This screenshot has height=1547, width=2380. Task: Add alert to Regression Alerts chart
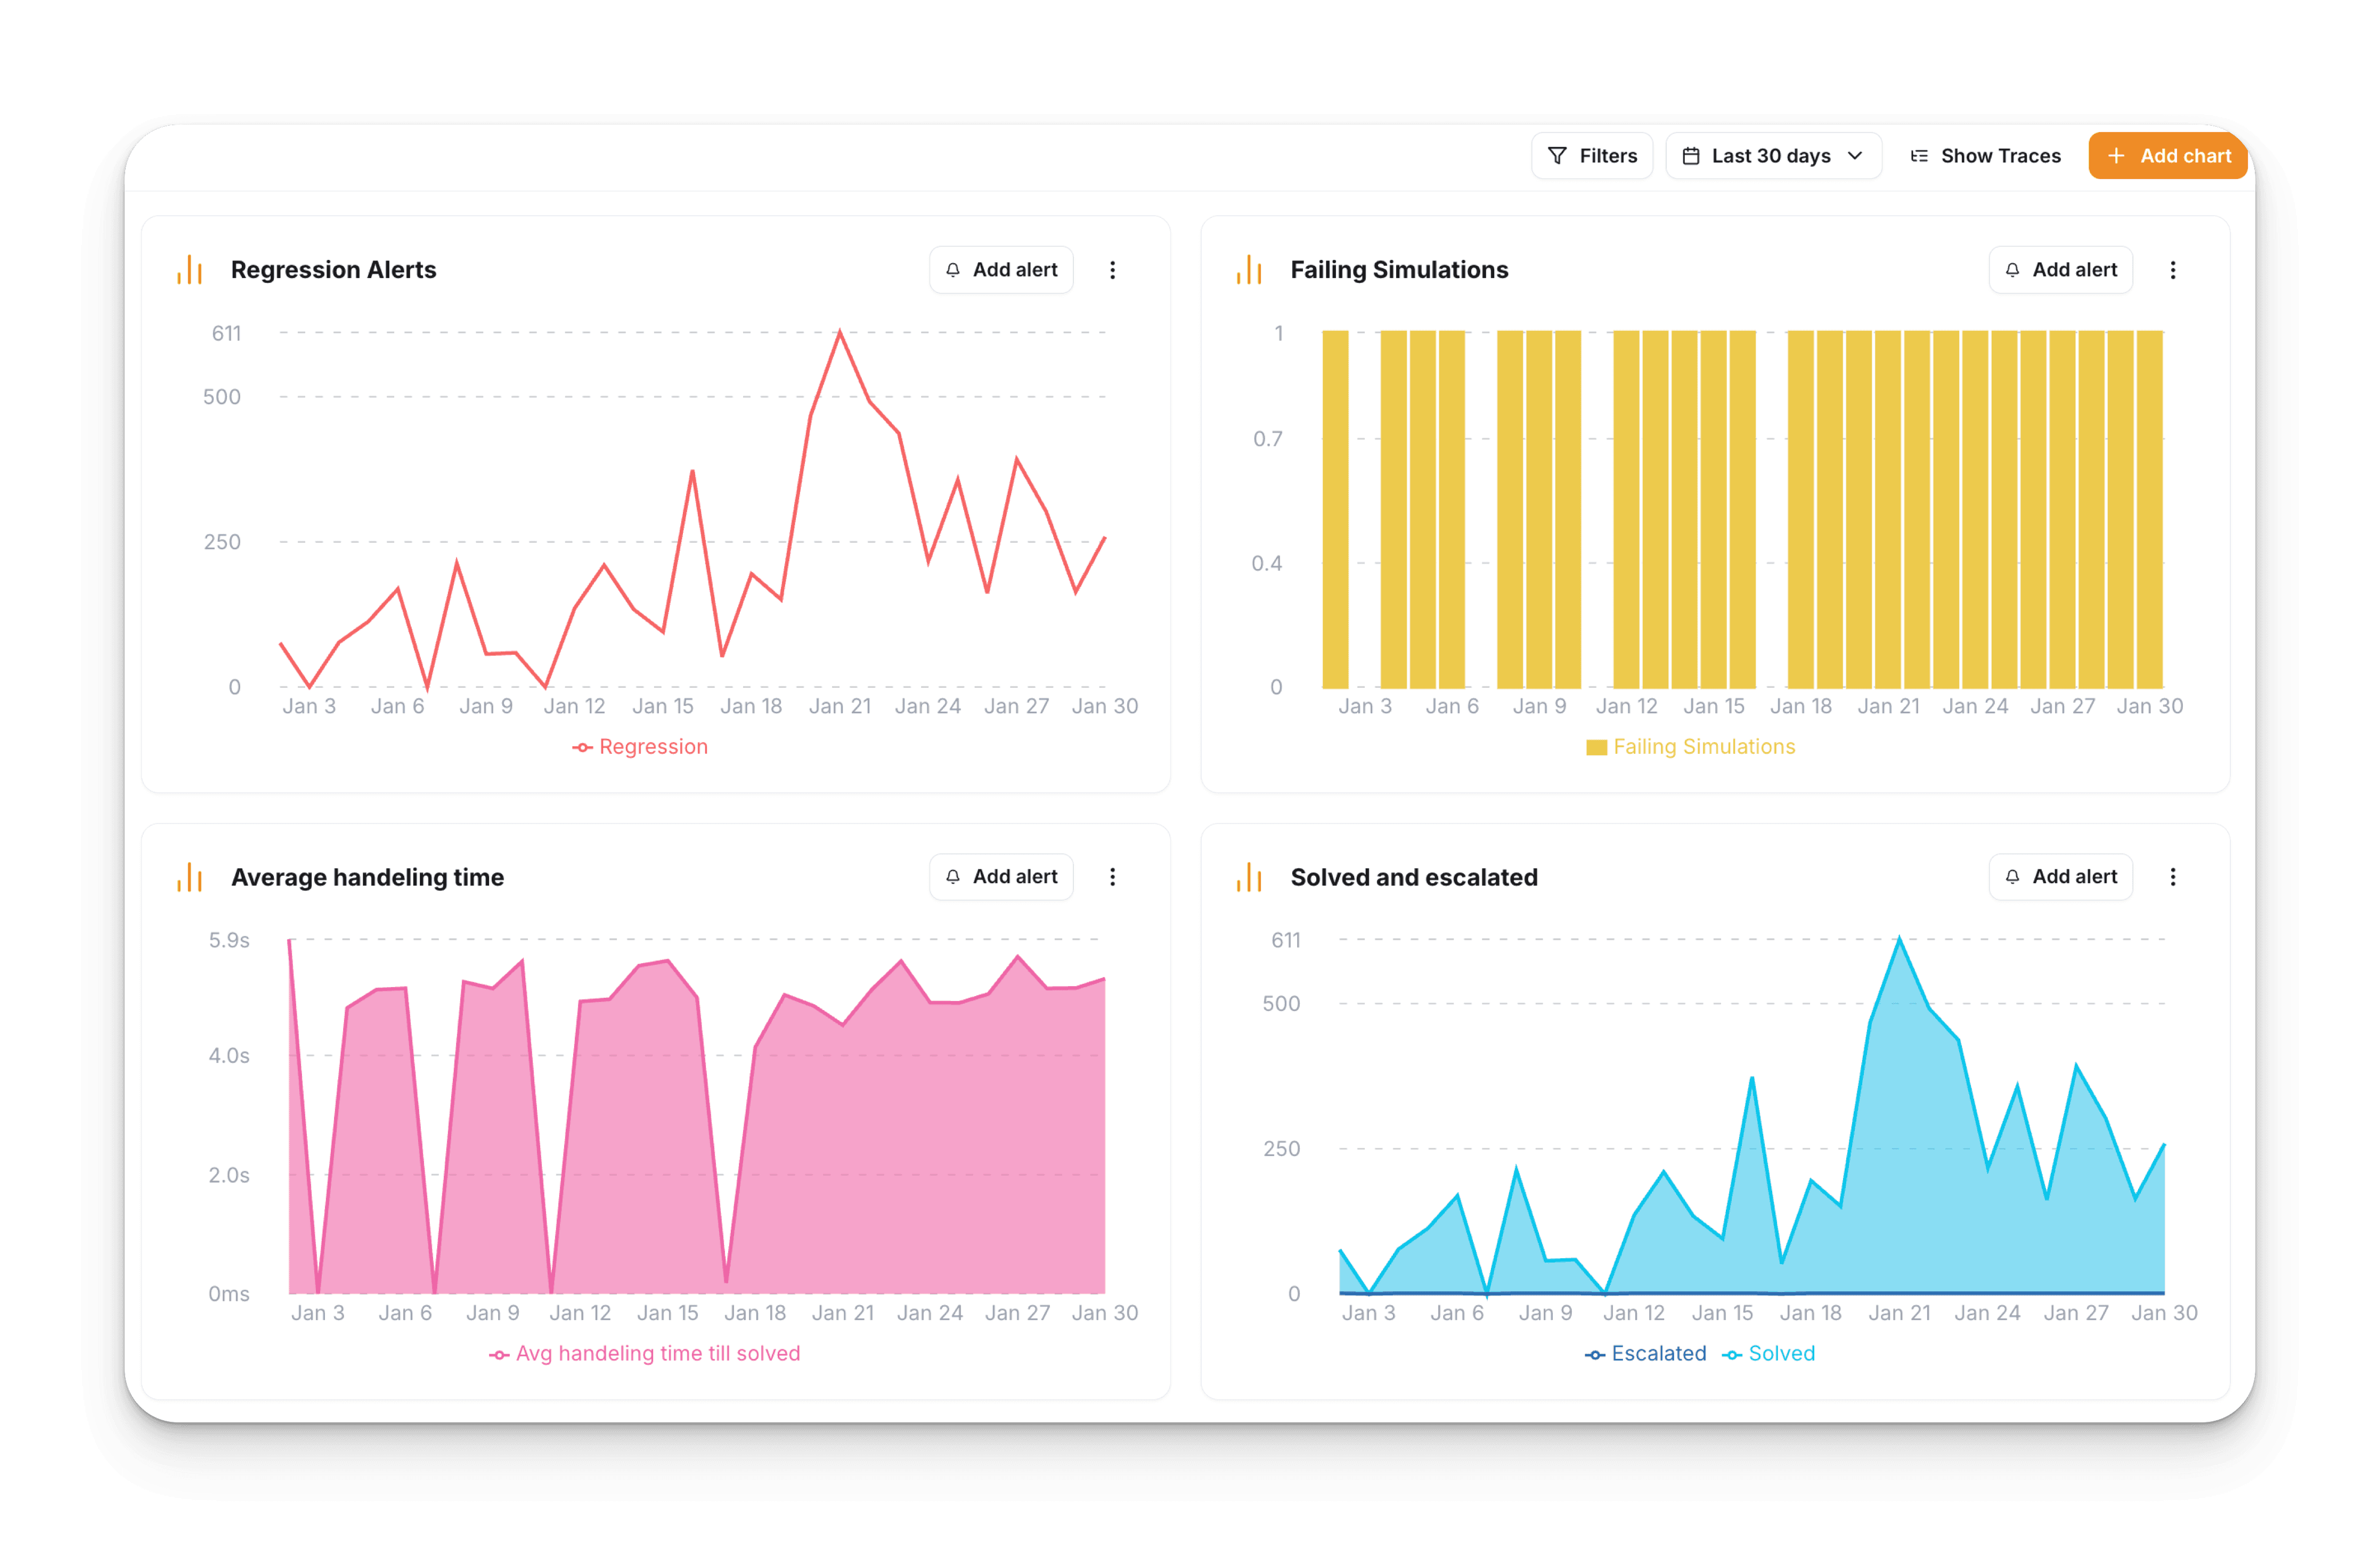coord(1001,270)
